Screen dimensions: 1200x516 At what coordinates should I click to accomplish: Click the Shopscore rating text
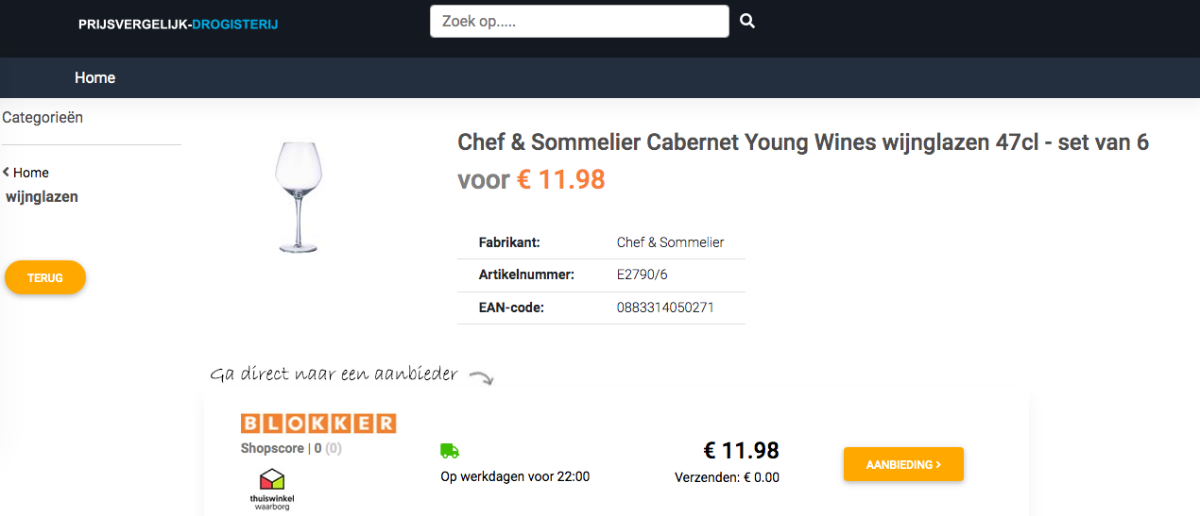pyautogui.click(x=291, y=448)
